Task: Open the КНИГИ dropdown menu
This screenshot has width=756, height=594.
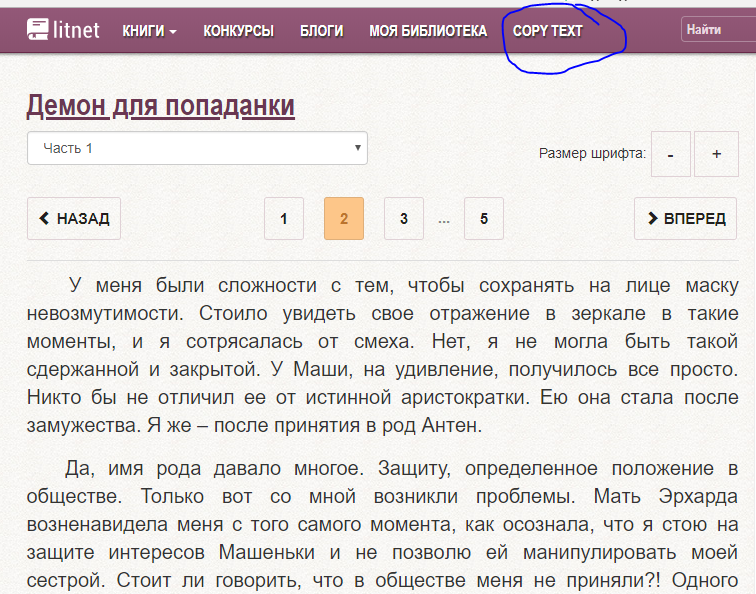Action: [149, 31]
